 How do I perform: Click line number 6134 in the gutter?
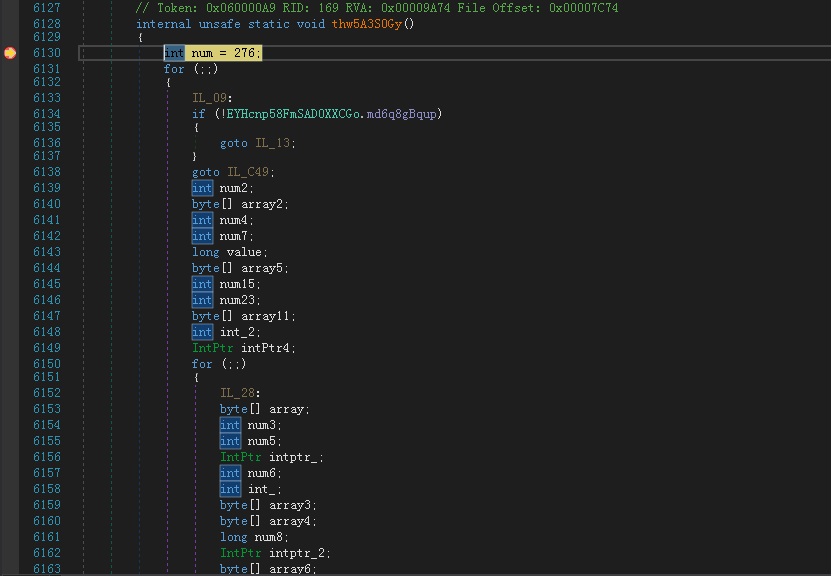(x=47, y=114)
